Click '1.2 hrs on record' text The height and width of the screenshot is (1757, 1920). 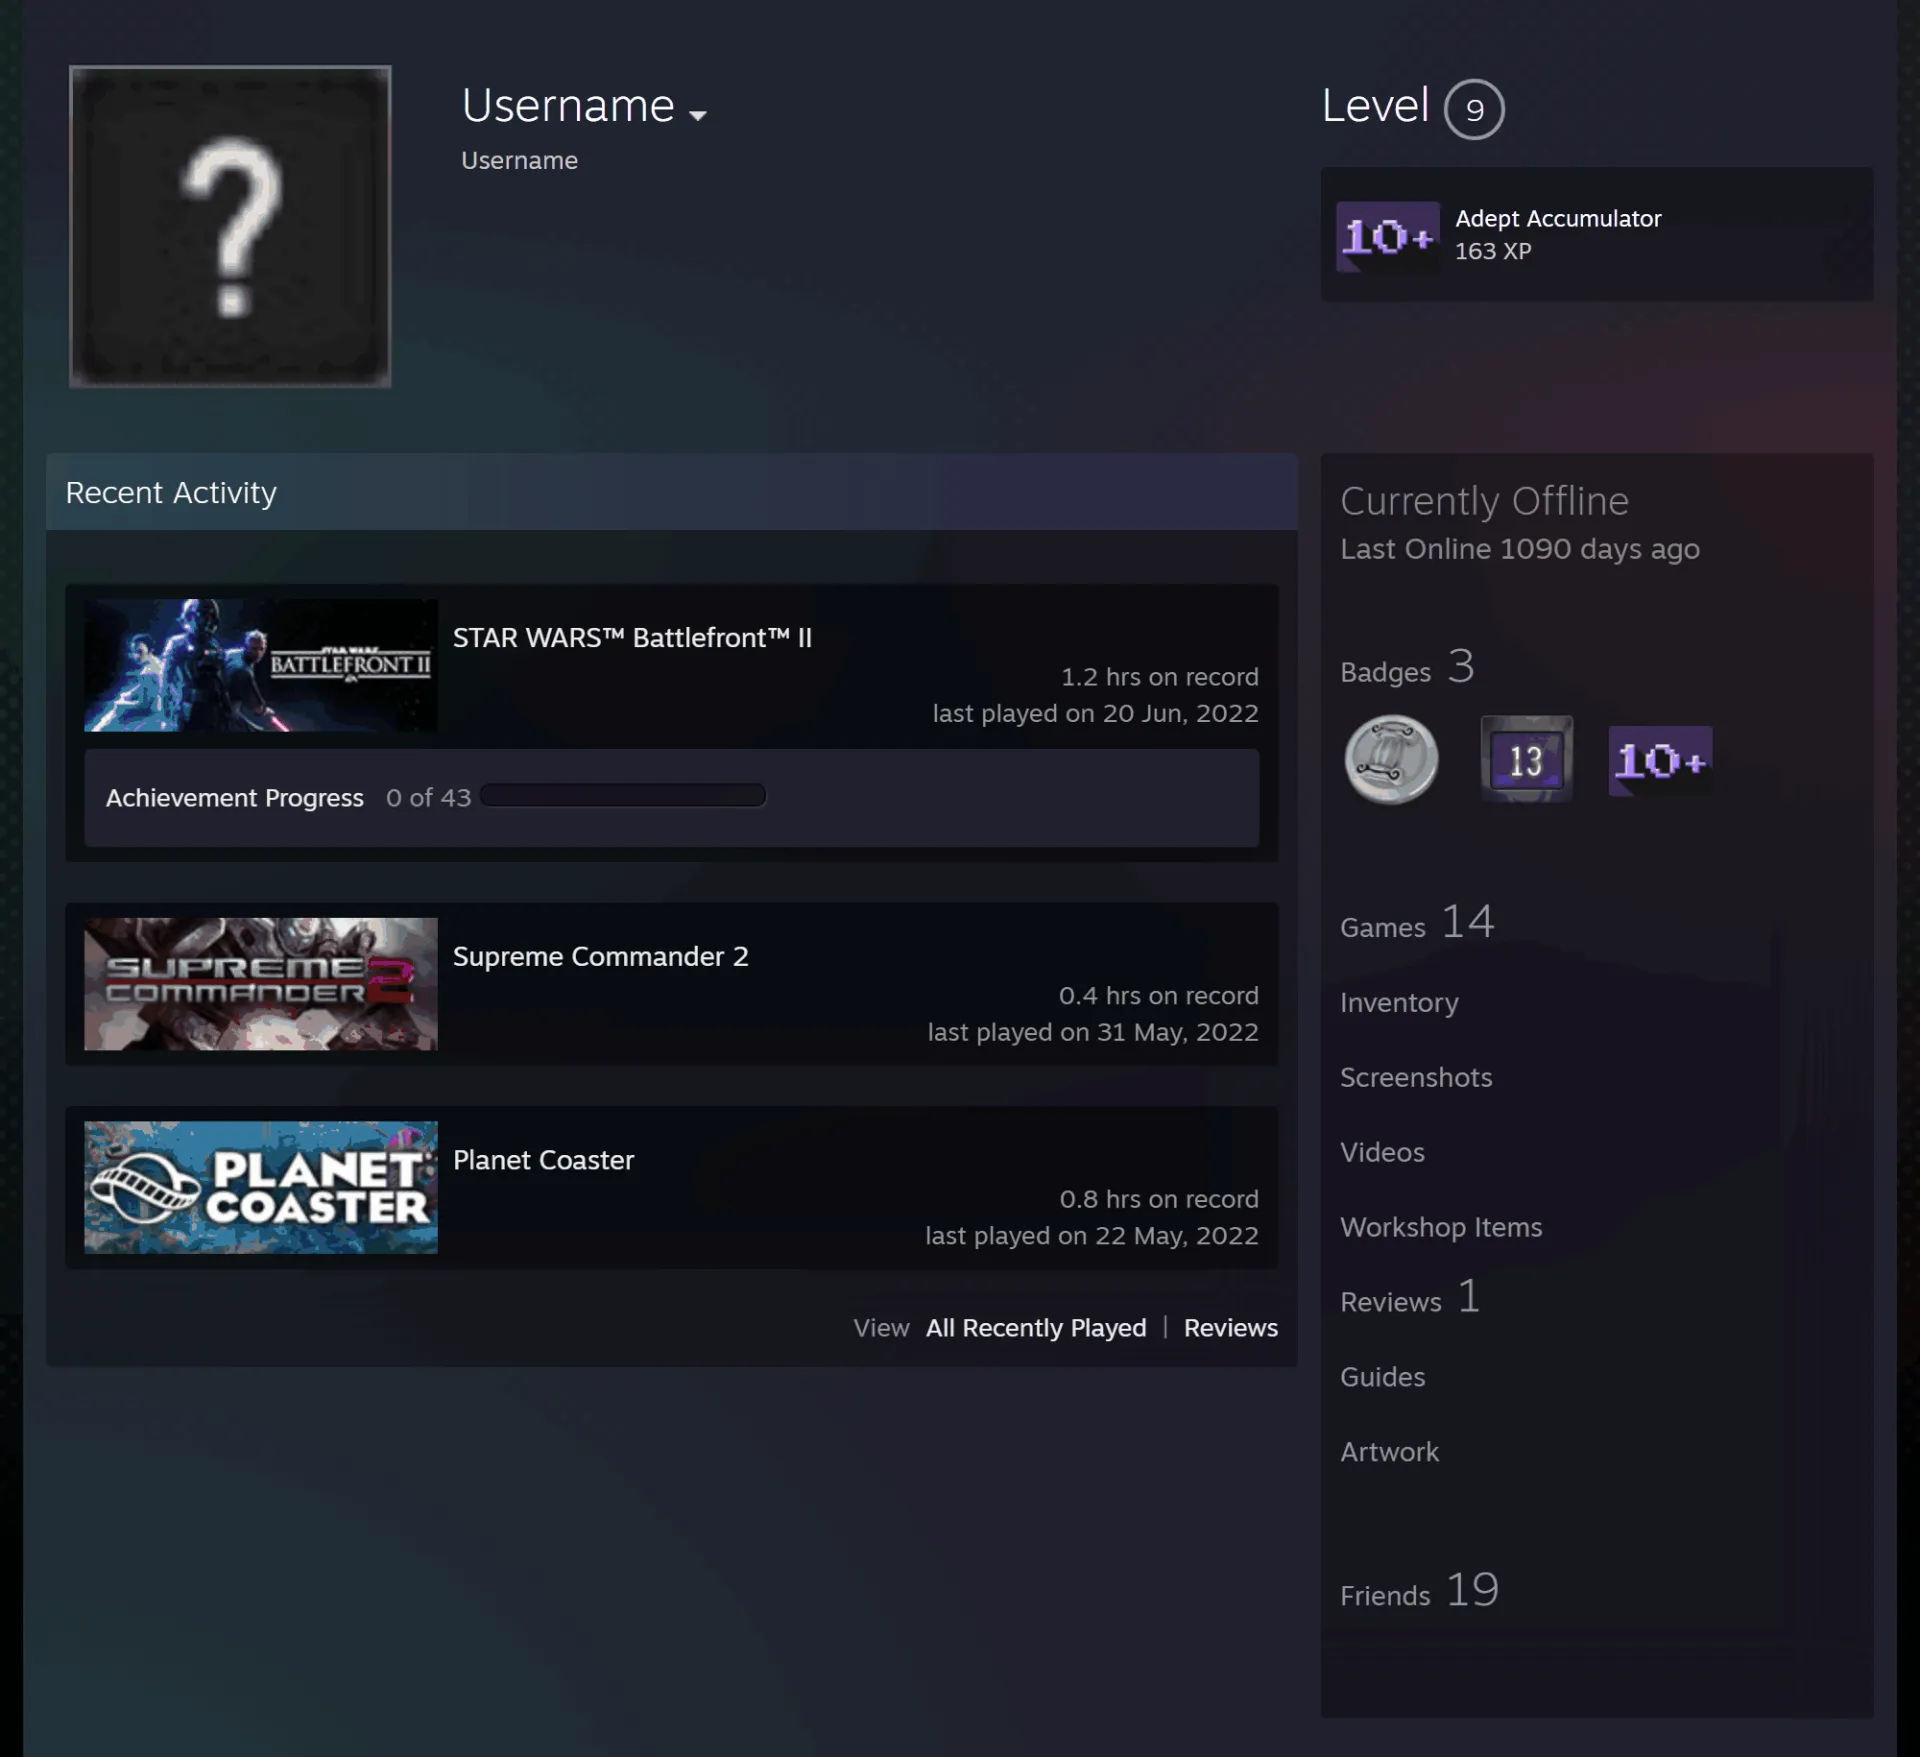point(1159,677)
